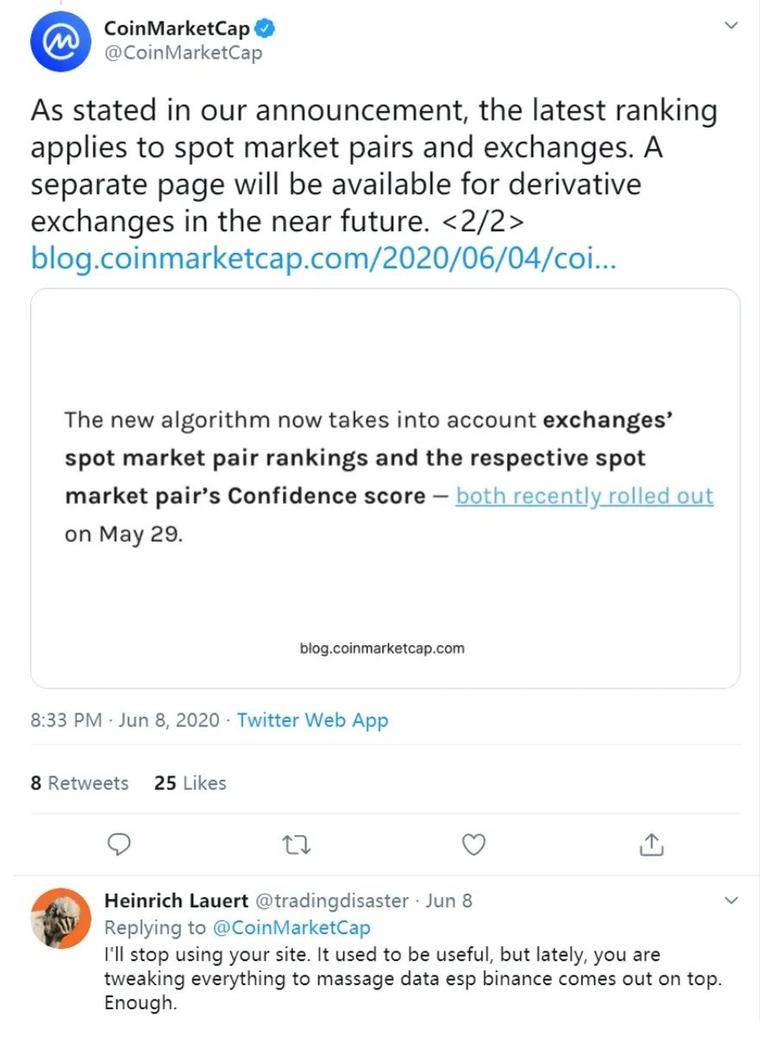View the list of 25 Likes

(x=190, y=783)
